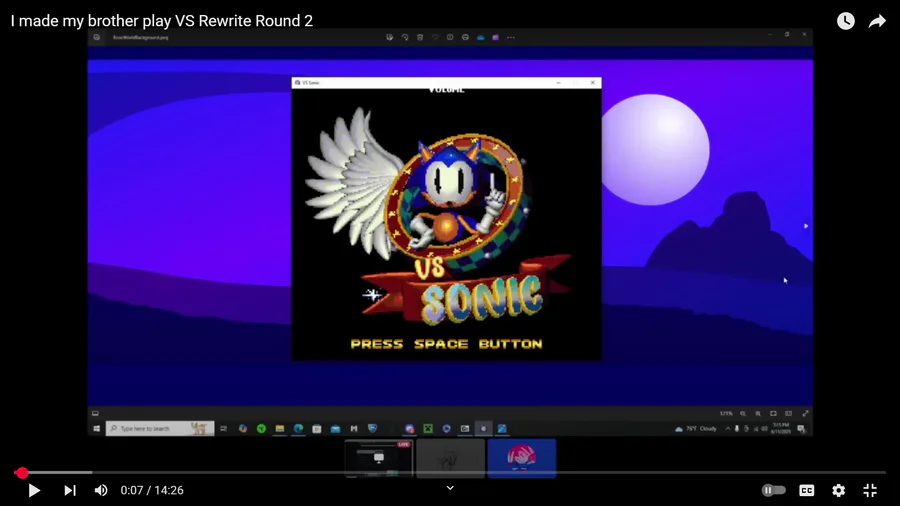900x506 pixels.
Task: Mute the video volume
Action: point(101,491)
